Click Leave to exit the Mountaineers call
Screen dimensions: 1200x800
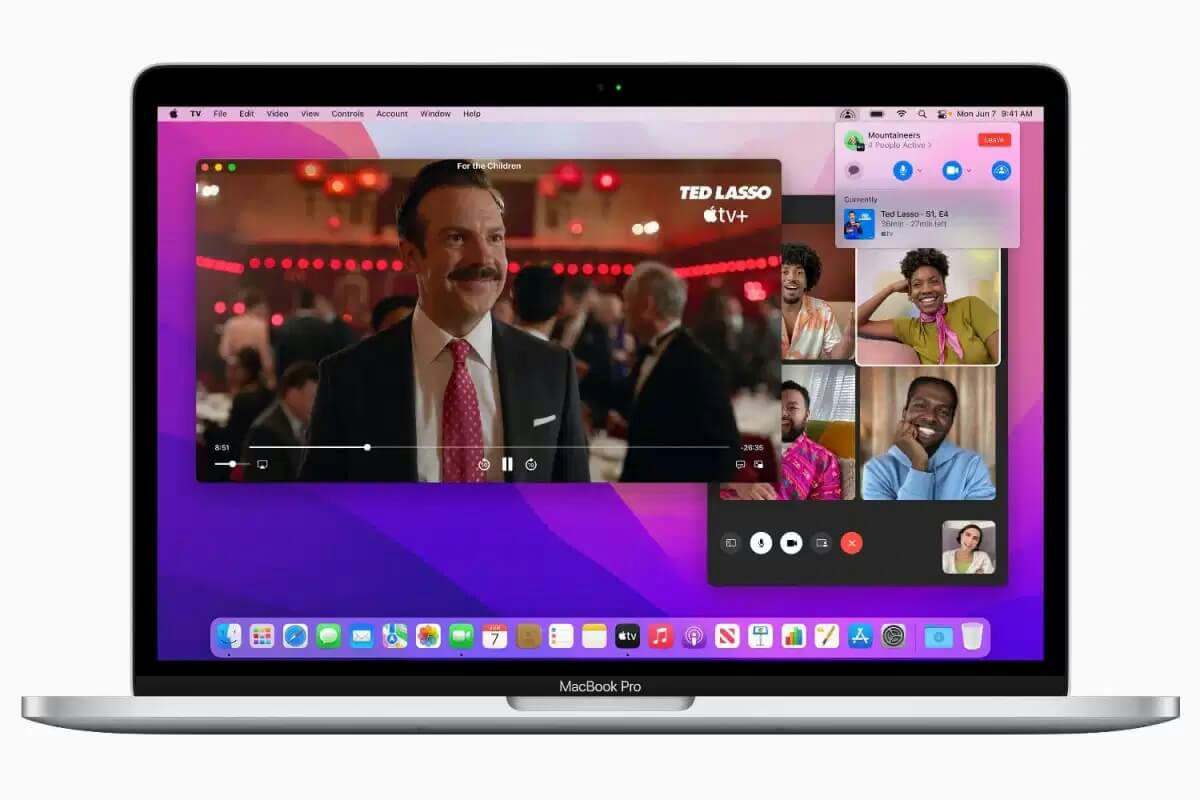coord(994,140)
